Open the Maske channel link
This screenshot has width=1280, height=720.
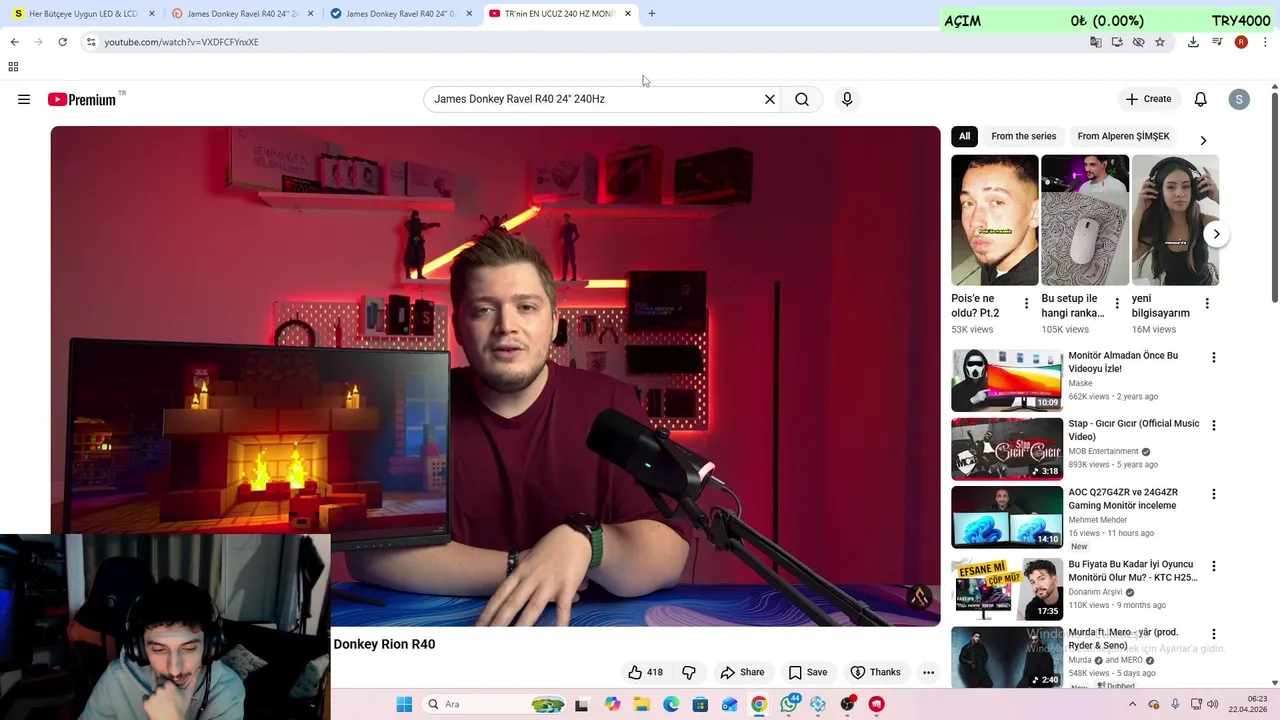click(1080, 383)
